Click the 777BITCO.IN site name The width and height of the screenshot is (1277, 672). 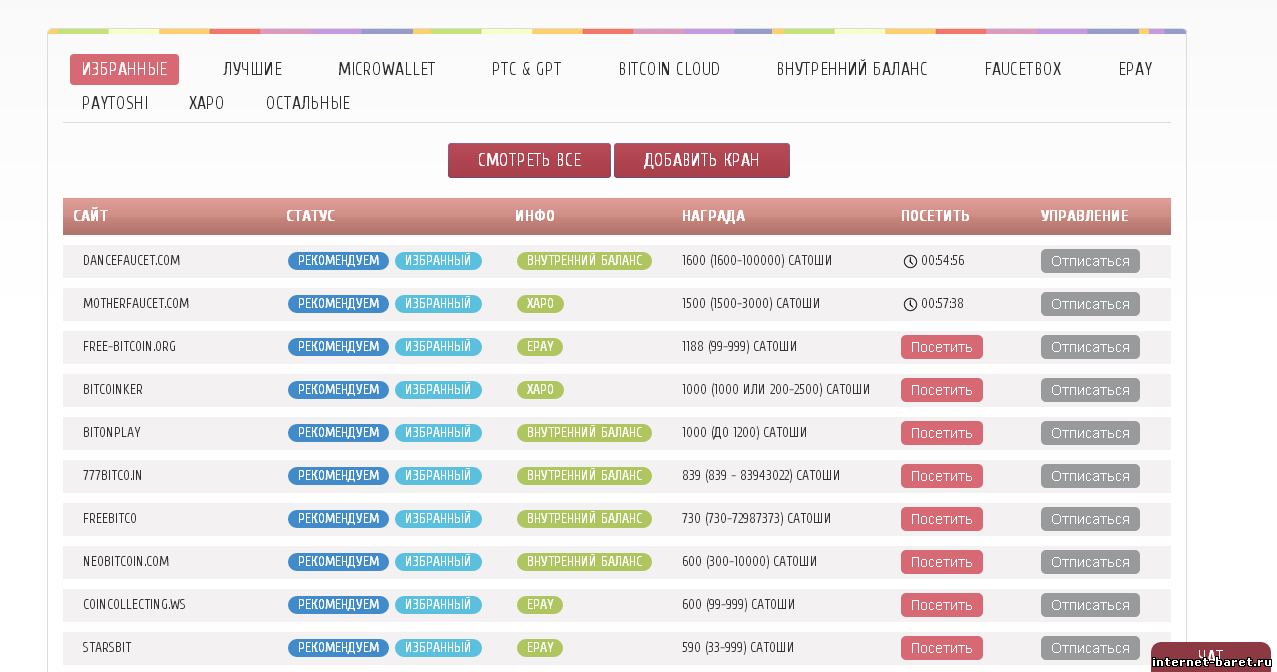(112, 476)
